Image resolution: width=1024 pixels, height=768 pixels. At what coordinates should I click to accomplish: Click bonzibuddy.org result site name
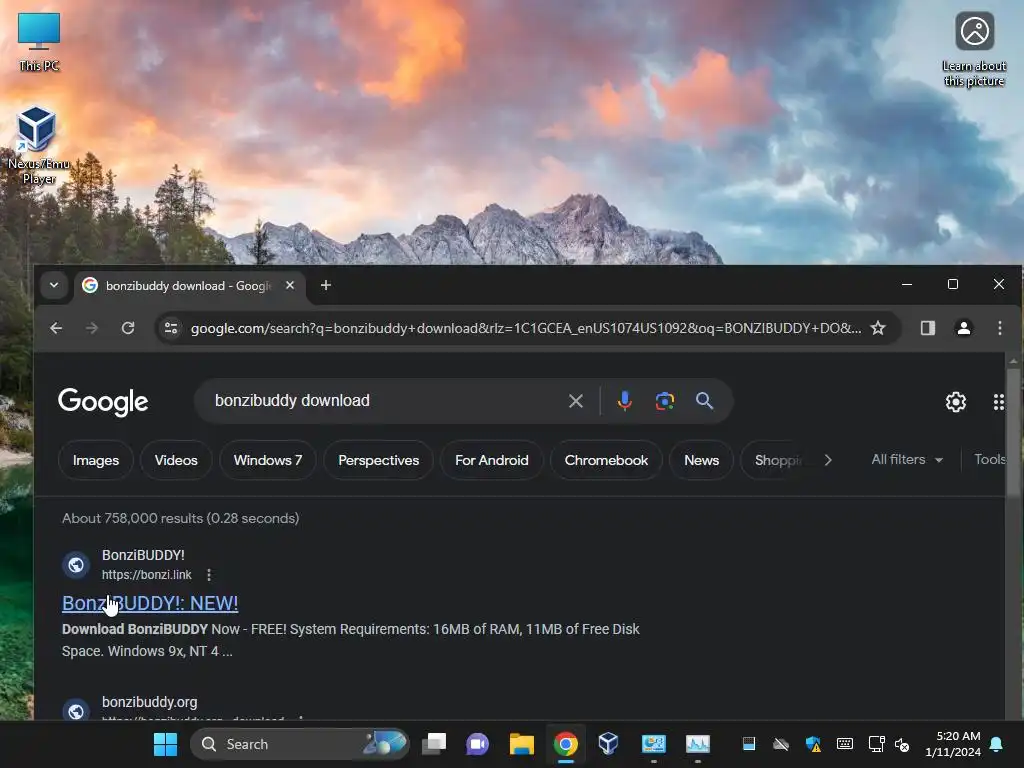click(x=150, y=702)
